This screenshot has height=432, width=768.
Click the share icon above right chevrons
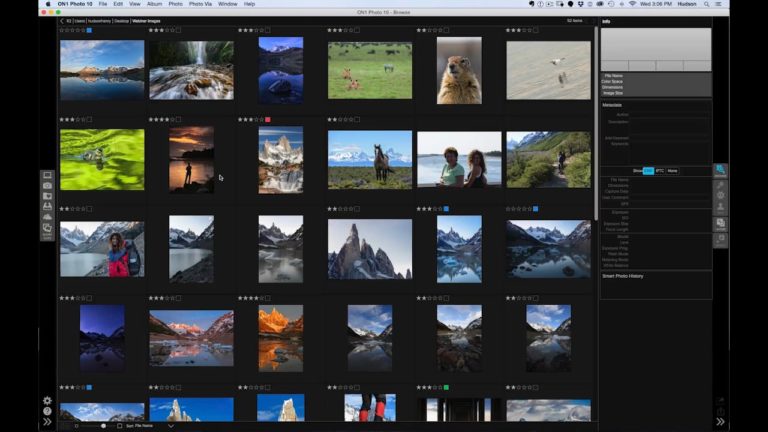click(720, 411)
